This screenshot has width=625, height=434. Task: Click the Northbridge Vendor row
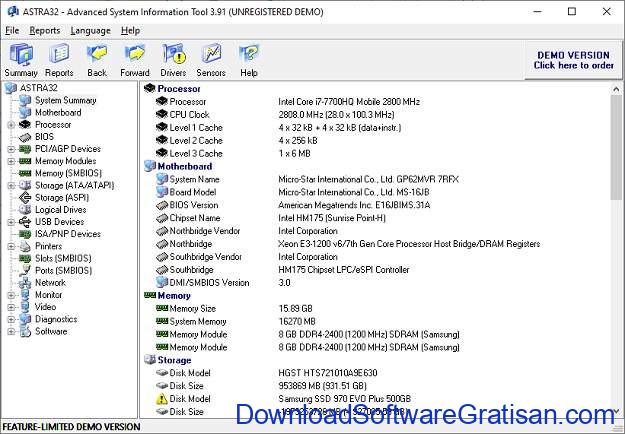click(x=247, y=231)
